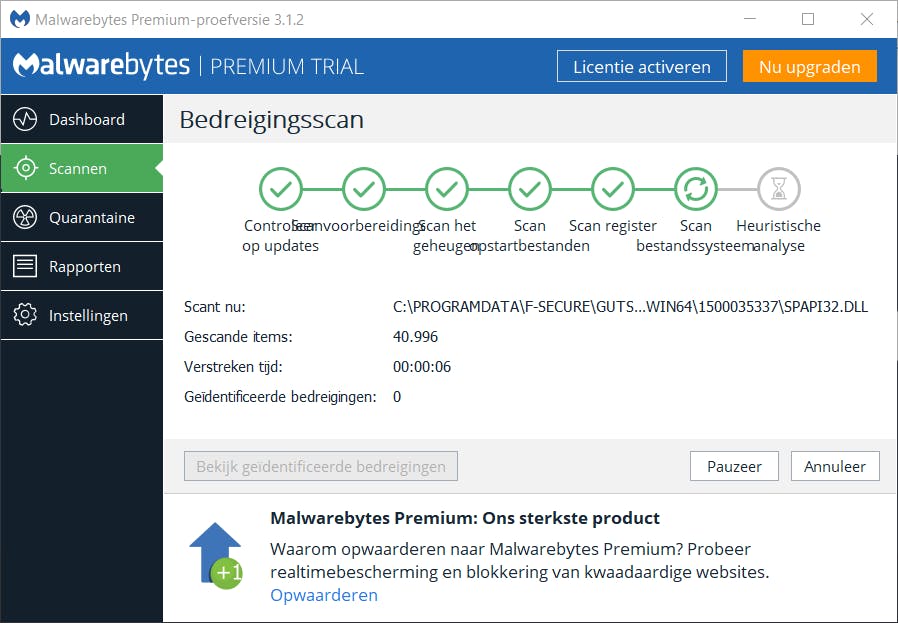
Task: Click the spinning Scan bestandssysteem step icon
Action: click(695, 188)
